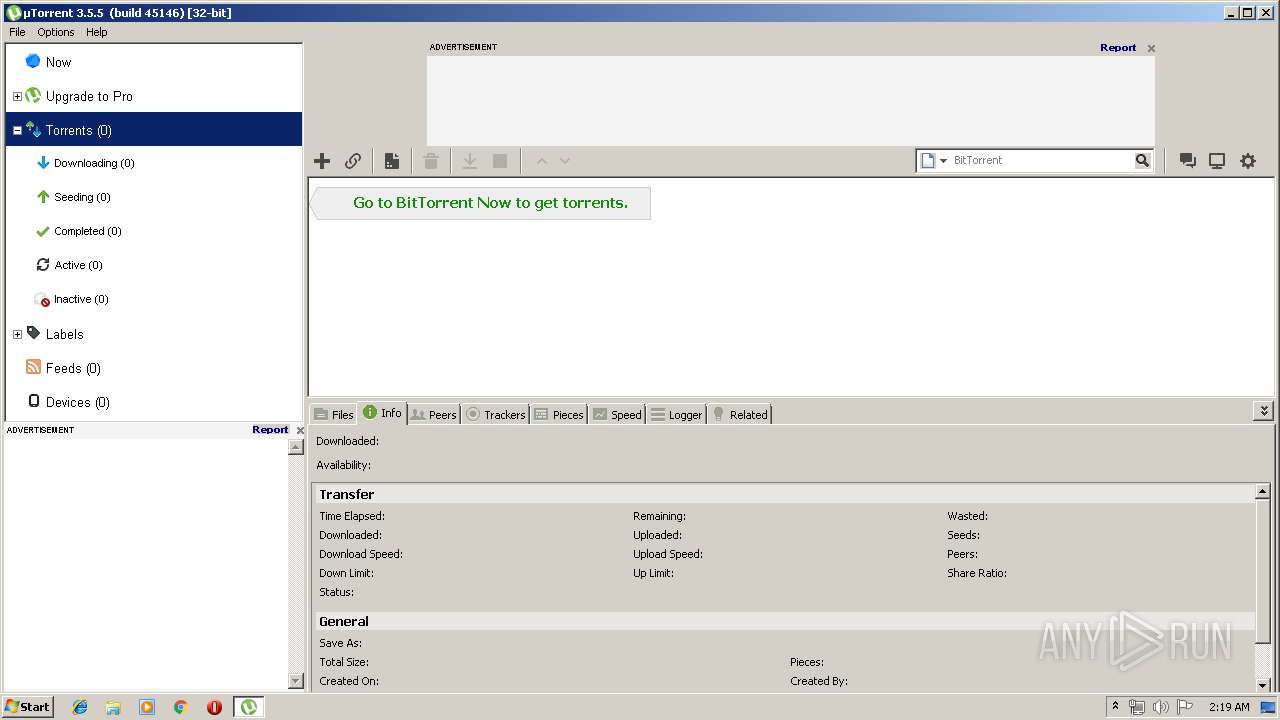Open the File menu
This screenshot has height=720, width=1280.
(x=17, y=32)
